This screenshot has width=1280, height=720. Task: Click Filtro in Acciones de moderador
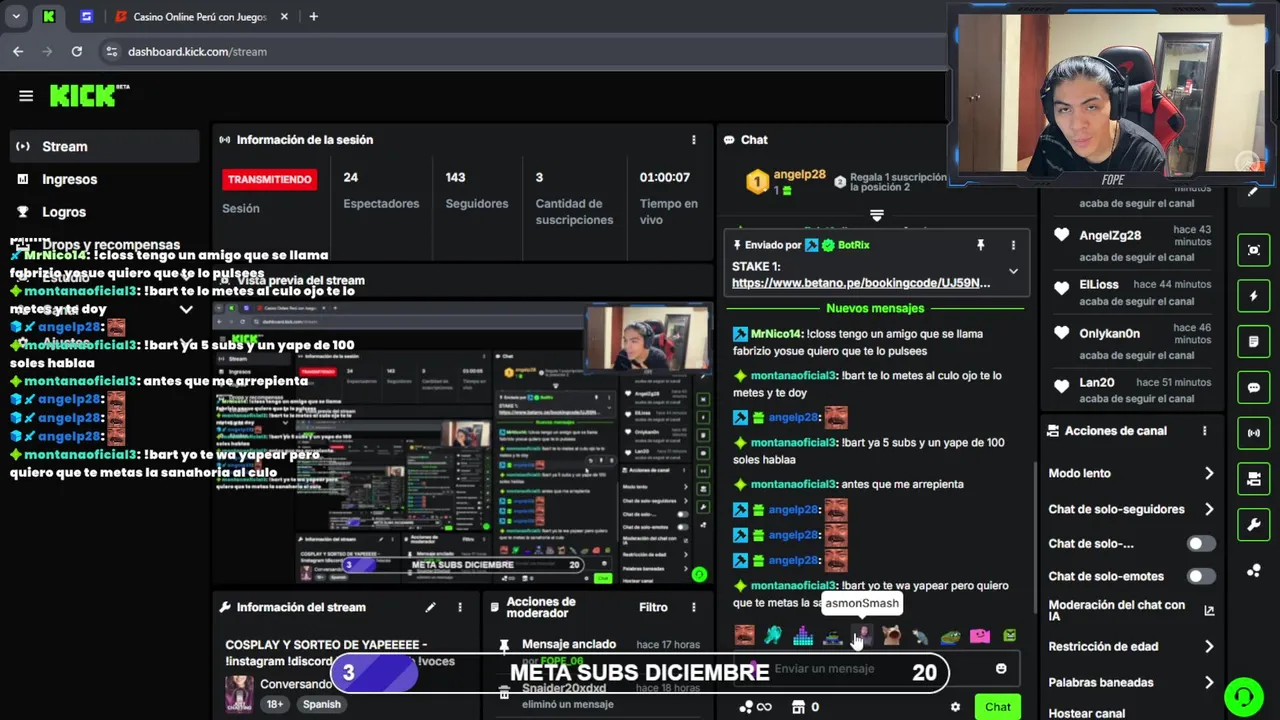click(653, 607)
